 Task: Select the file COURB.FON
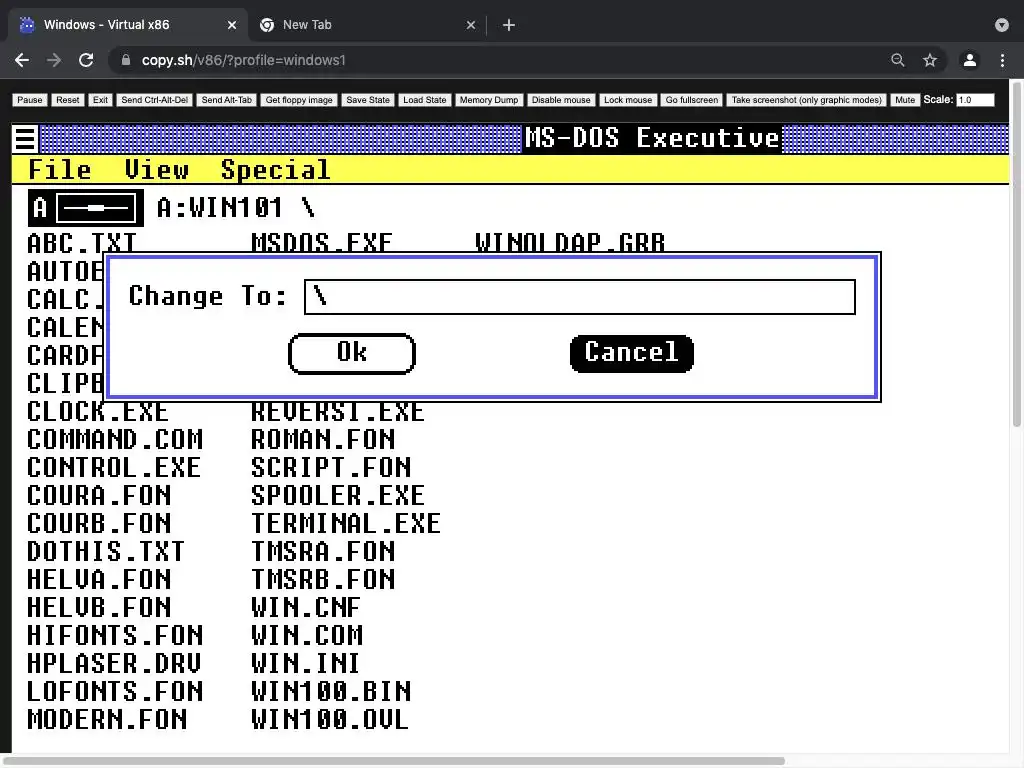(99, 524)
